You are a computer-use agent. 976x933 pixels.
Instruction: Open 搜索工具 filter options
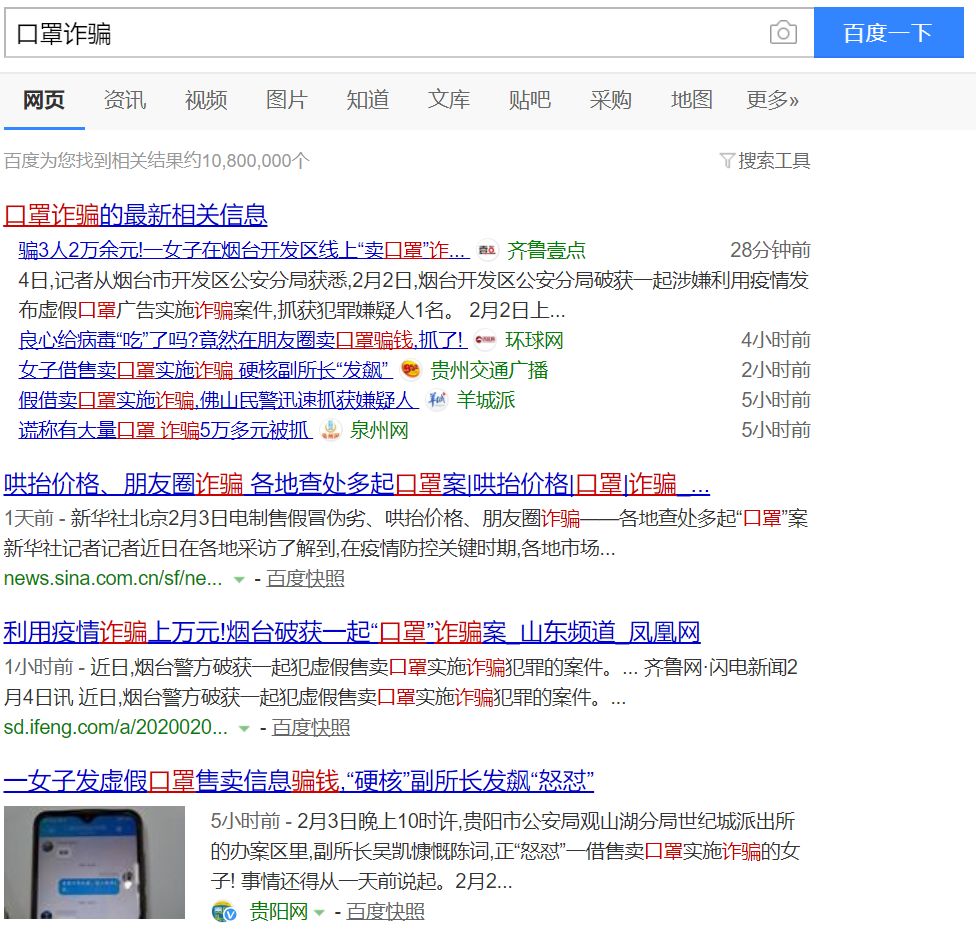point(774,161)
